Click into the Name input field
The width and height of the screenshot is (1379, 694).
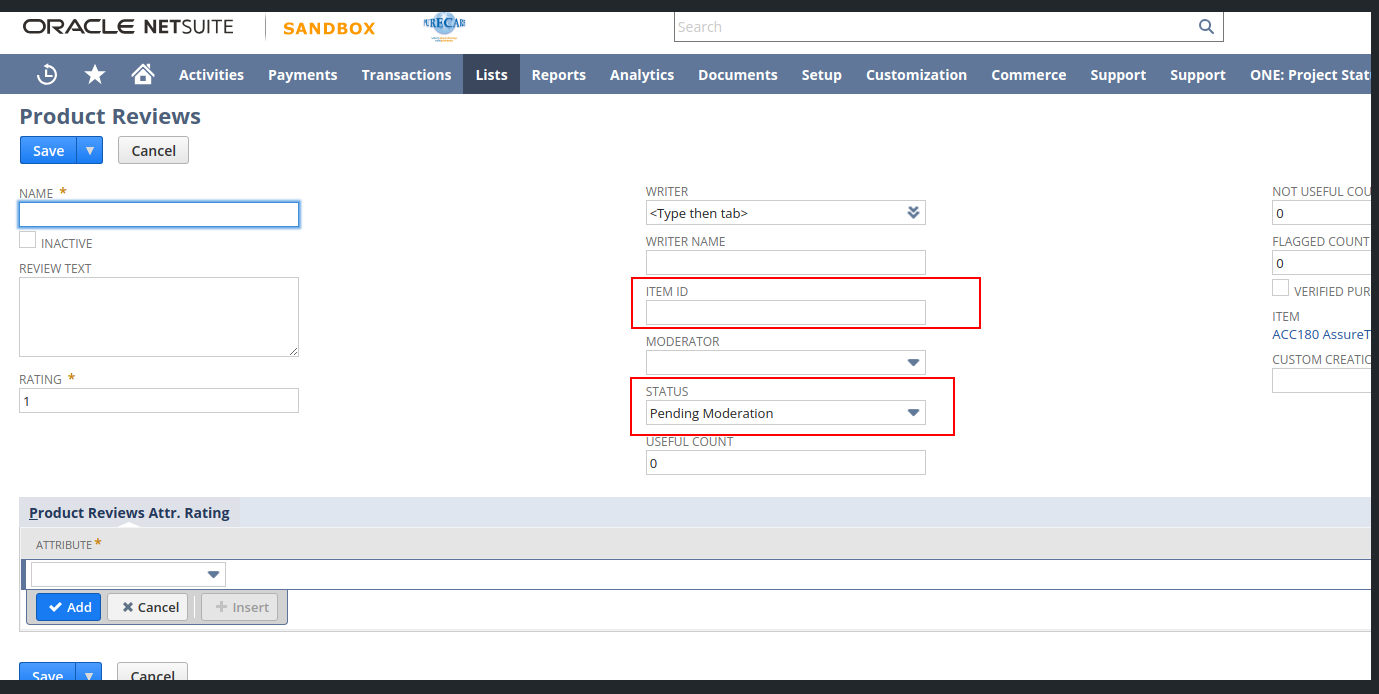pyautogui.click(x=159, y=215)
